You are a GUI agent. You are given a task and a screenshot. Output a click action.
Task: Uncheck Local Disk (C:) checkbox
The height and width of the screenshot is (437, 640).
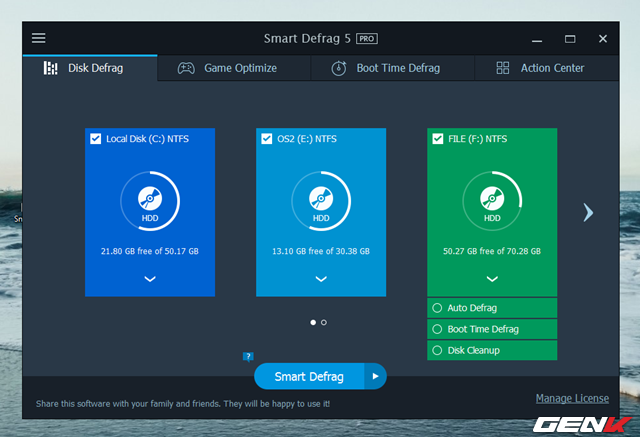coord(96,139)
